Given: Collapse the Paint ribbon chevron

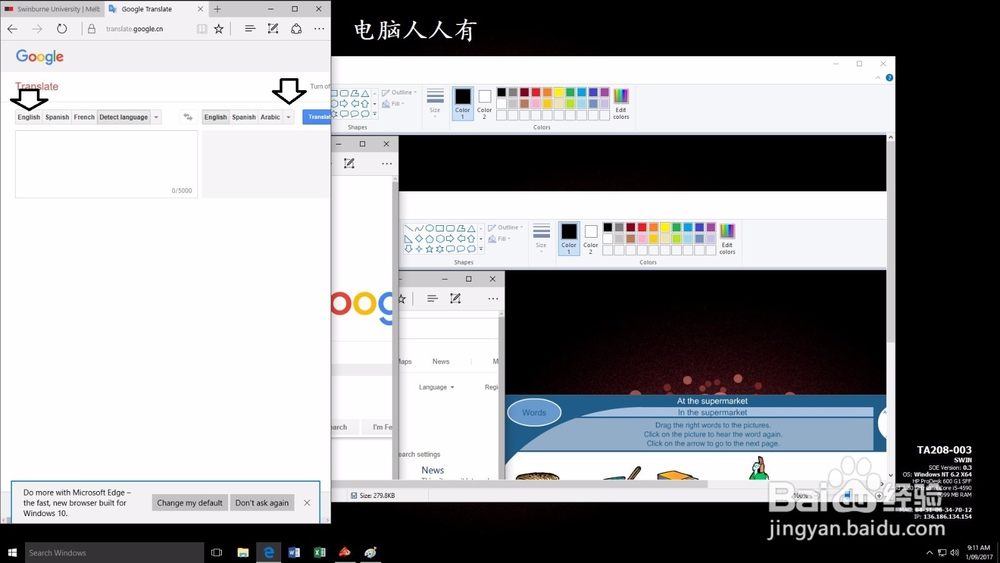Looking at the screenshot, I should pos(878,78).
